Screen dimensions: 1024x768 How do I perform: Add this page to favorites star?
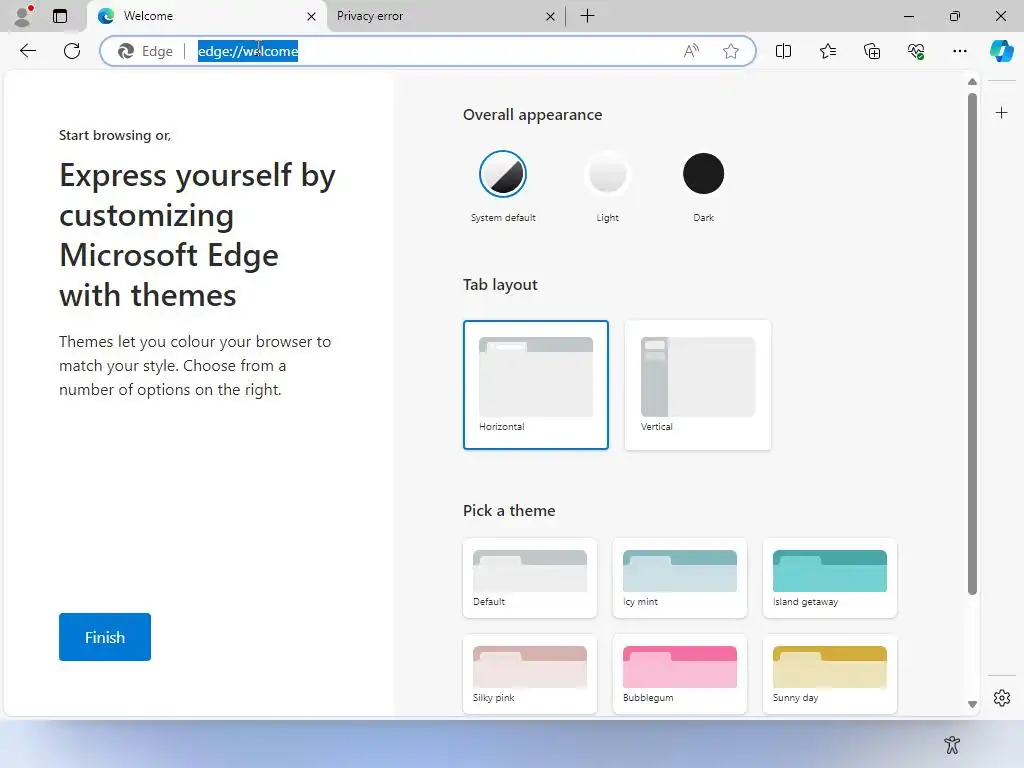(x=731, y=51)
